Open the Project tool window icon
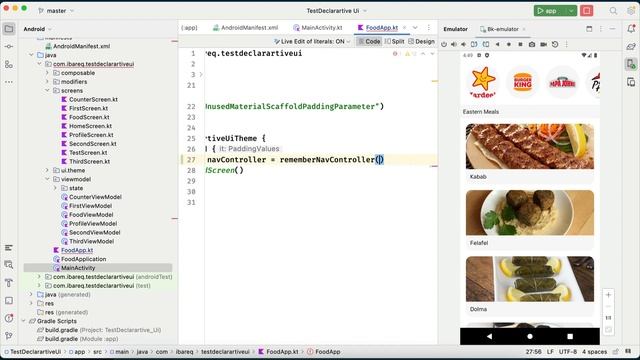 click(9, 29)
